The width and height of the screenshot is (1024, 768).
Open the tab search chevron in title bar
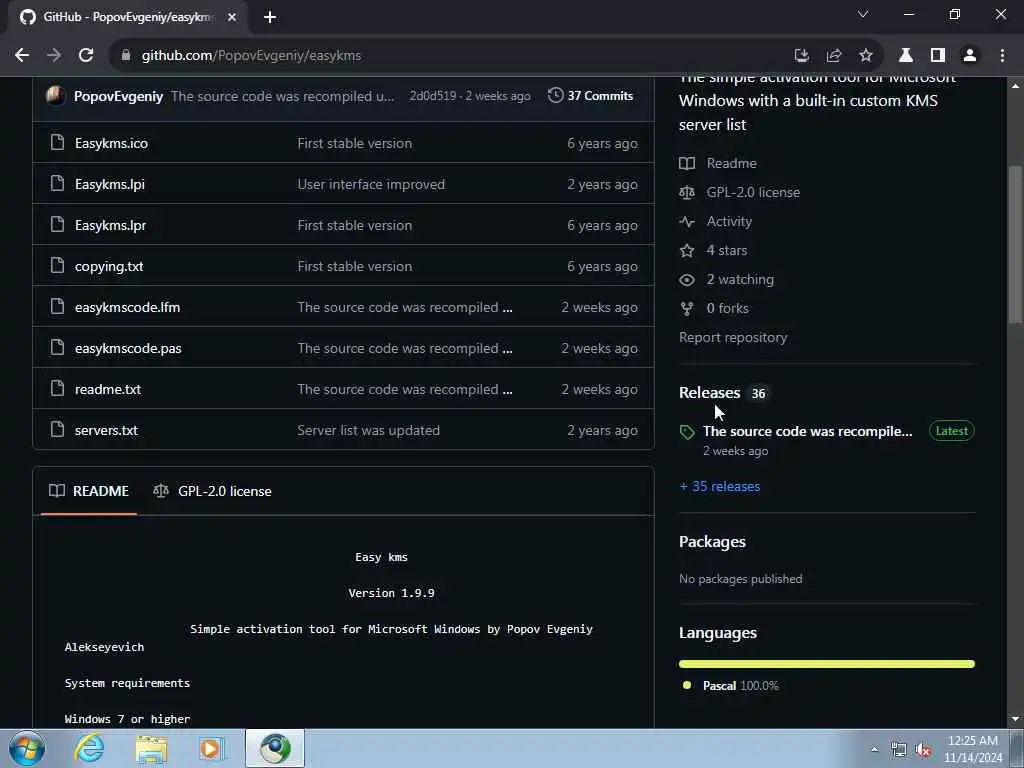(863, 14)
